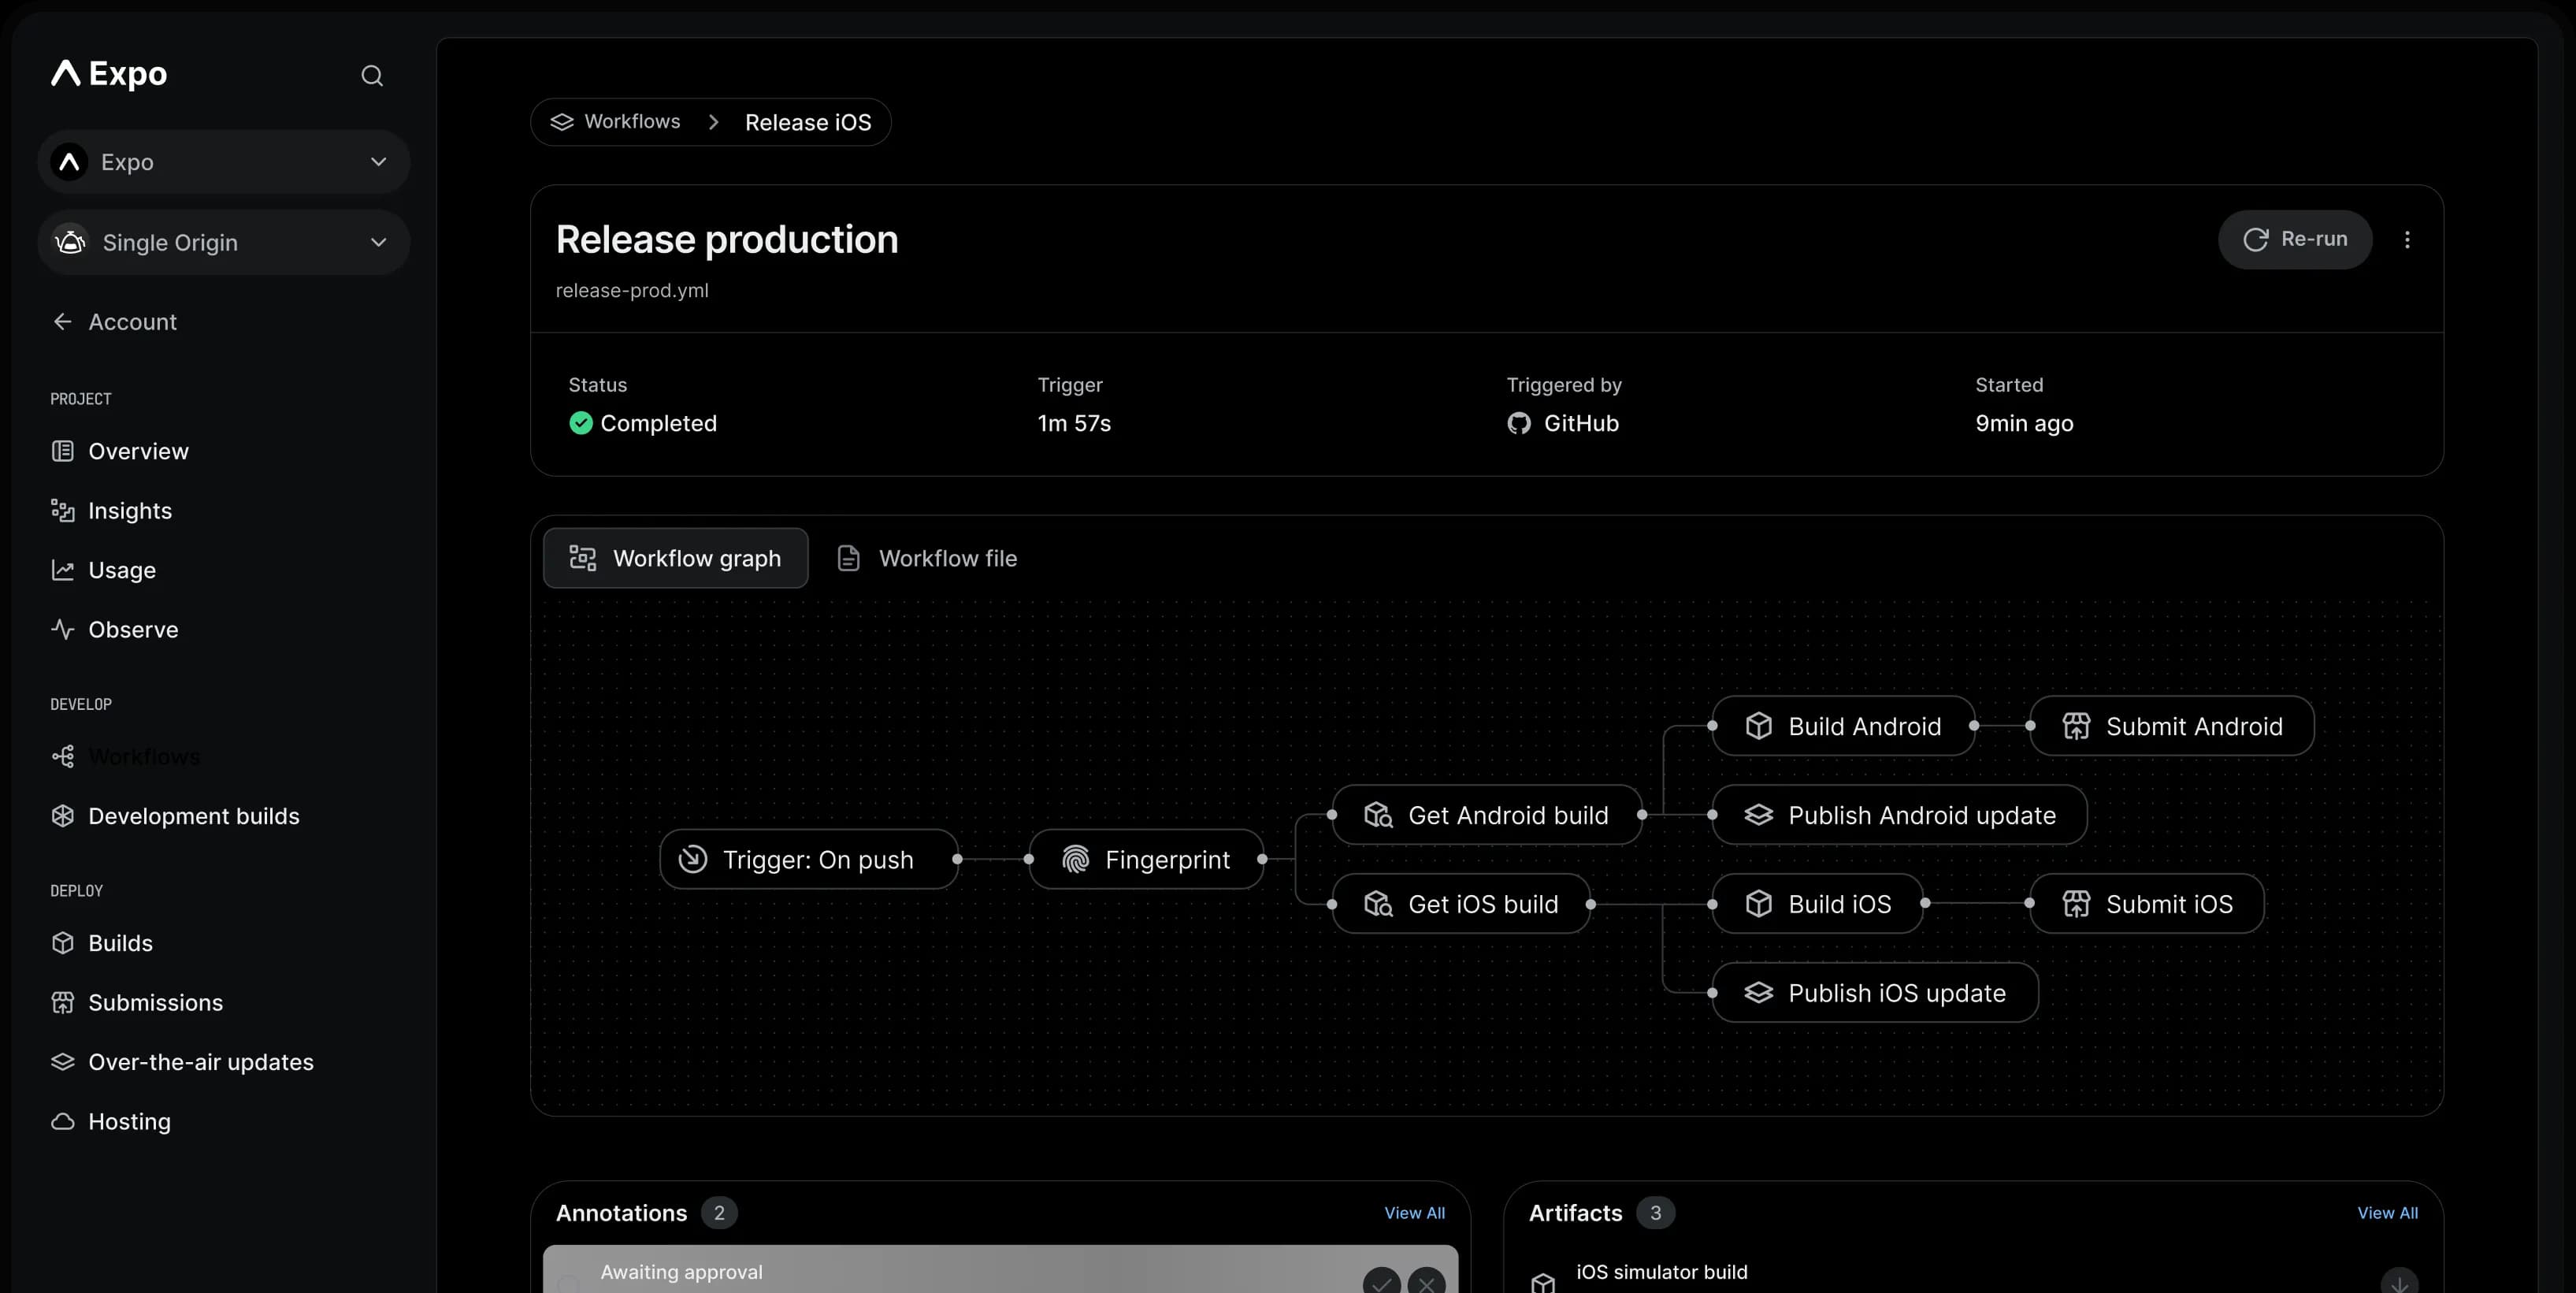Open the Single Origin project dropdown
Screen dimensions: 2576x1293
[x=223, y=242]
